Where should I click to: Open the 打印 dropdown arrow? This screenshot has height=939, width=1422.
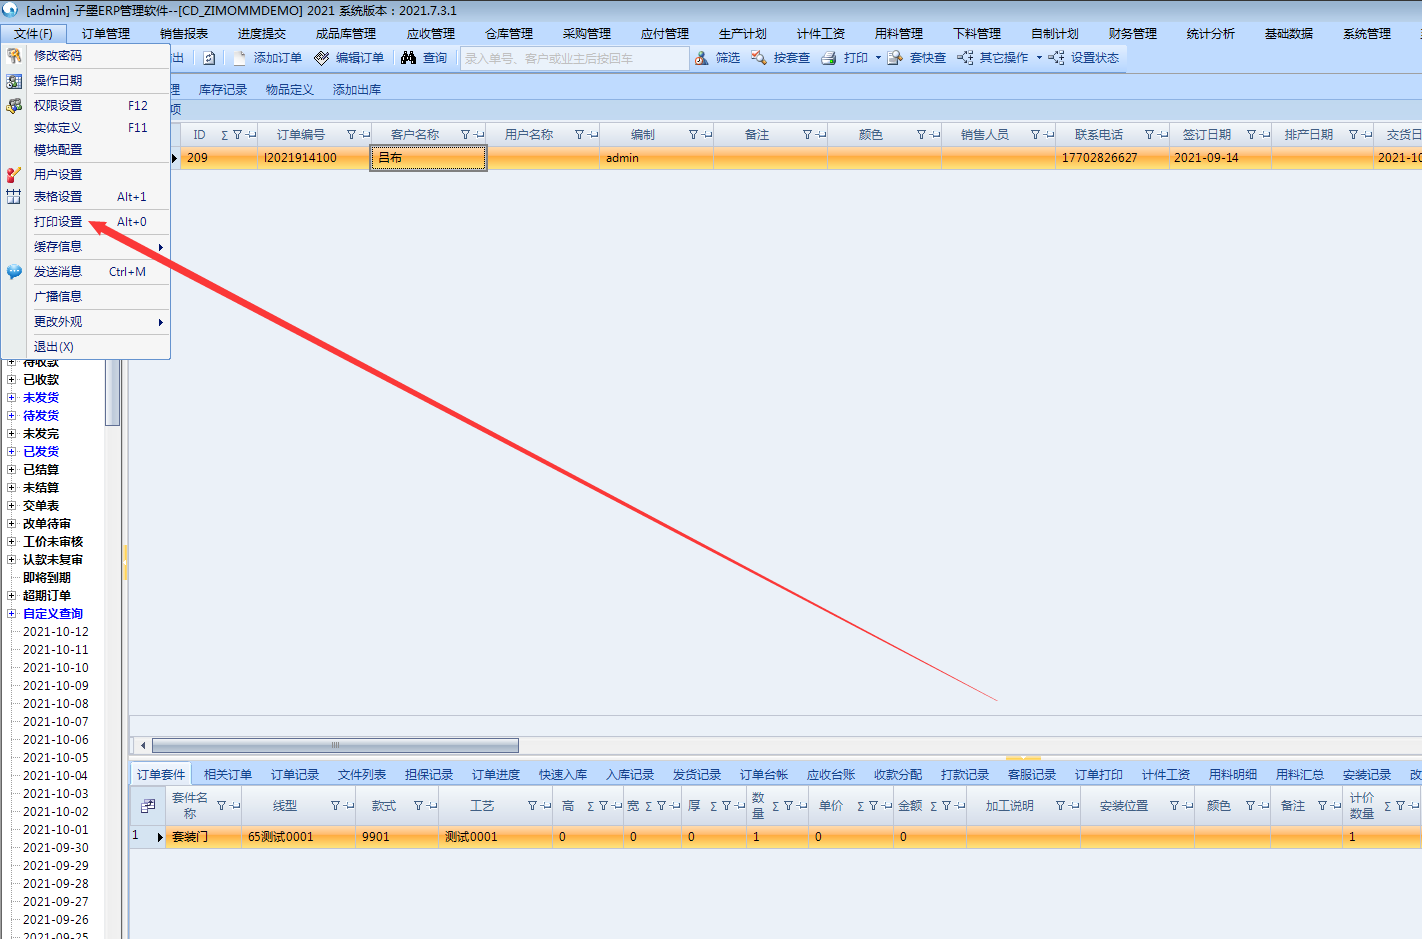click(x=878, y=58)
